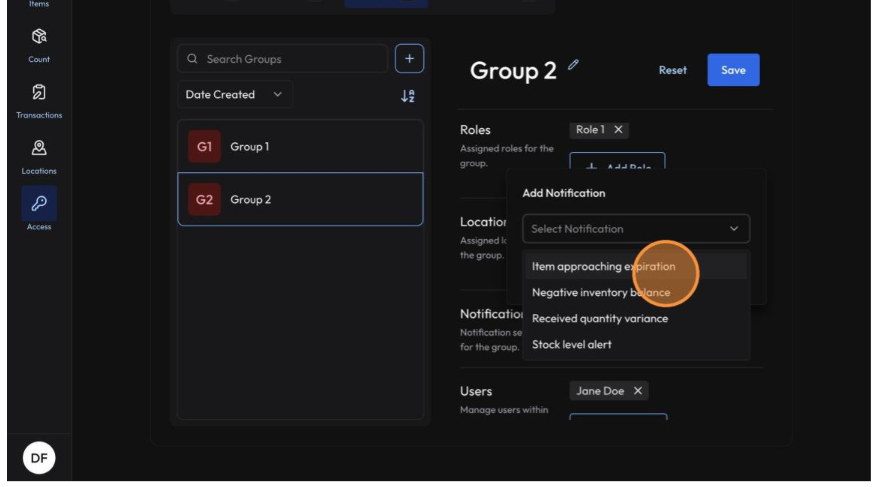
Task: Click the plus button to add group
Action: (409, 58)
